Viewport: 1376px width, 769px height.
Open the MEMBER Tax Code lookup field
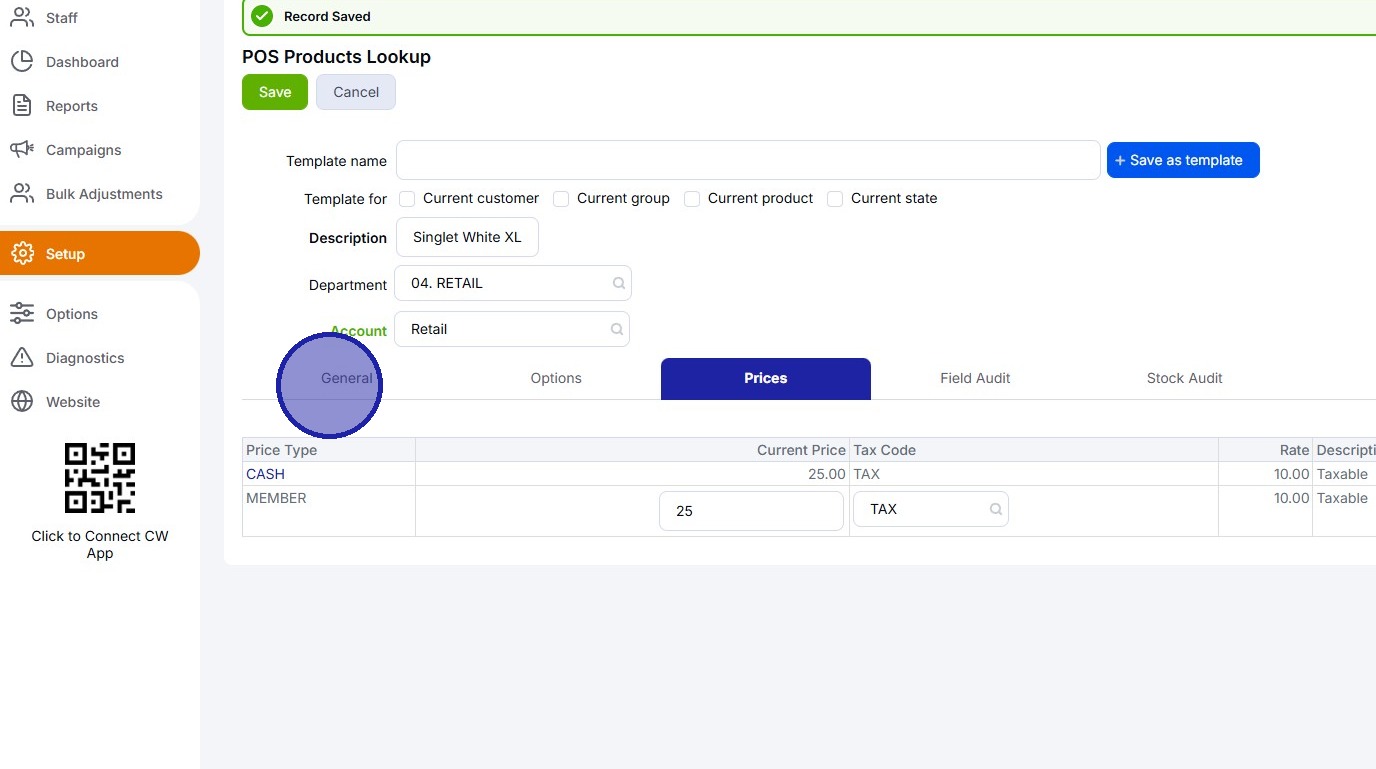coord(931,509)
